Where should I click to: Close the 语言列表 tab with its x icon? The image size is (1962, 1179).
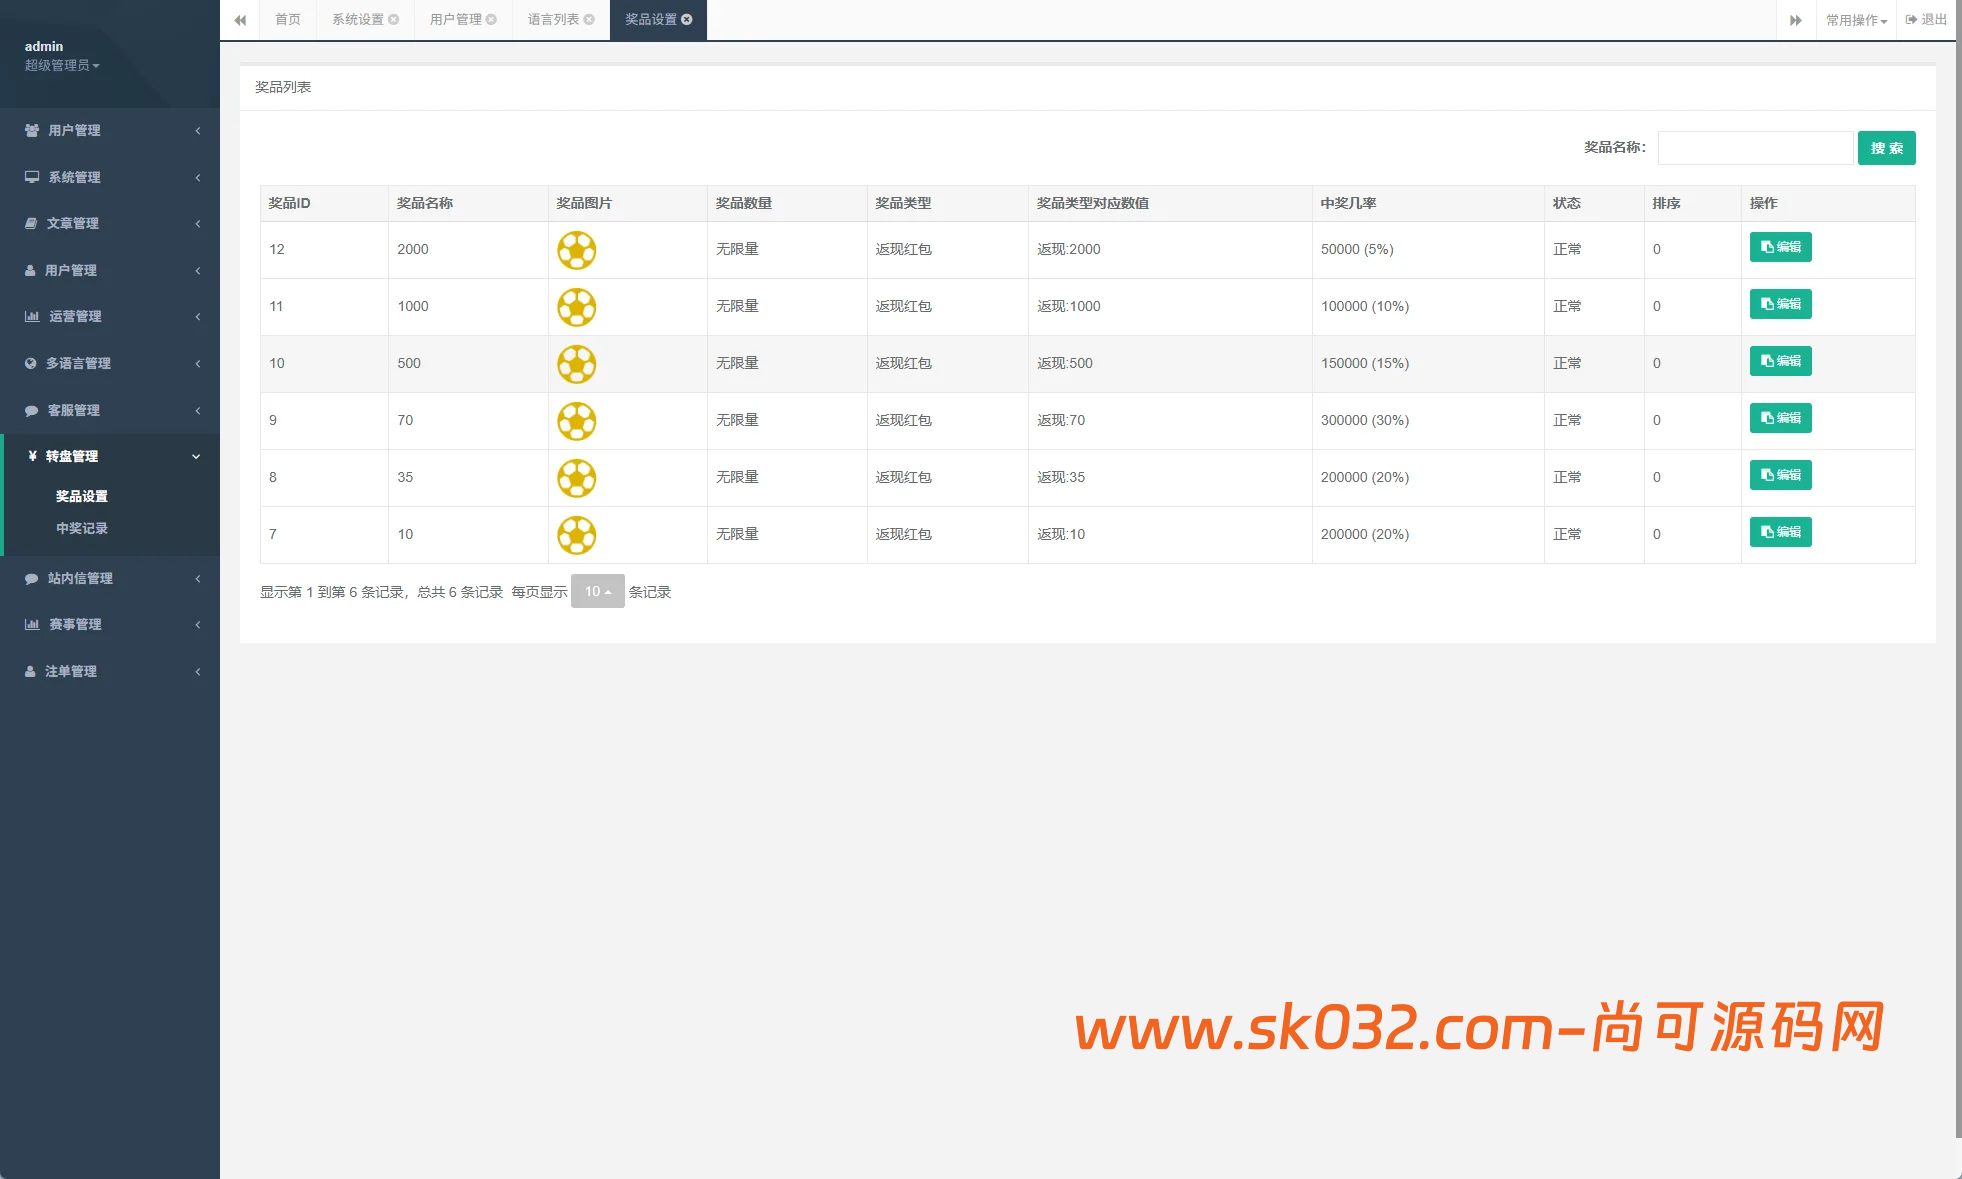589,20
